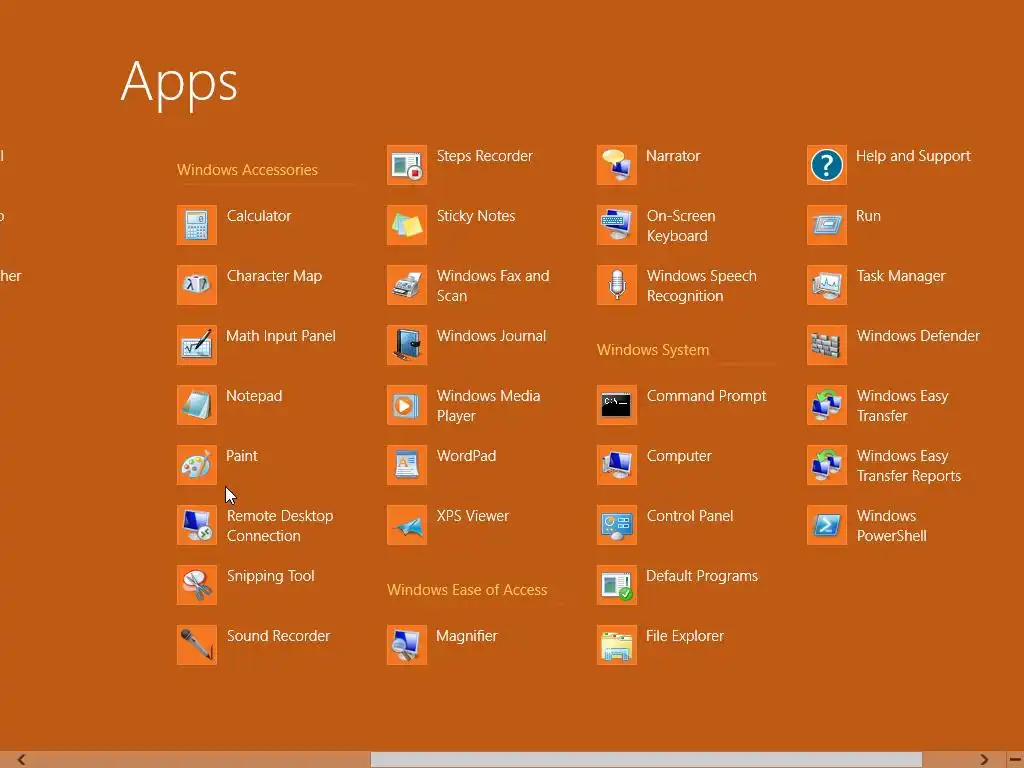Click the "Steps Recorder" label
Image resolution: width=1024 pixels, height=768 pixels.
pyautogui.click(x=485, y=156)
